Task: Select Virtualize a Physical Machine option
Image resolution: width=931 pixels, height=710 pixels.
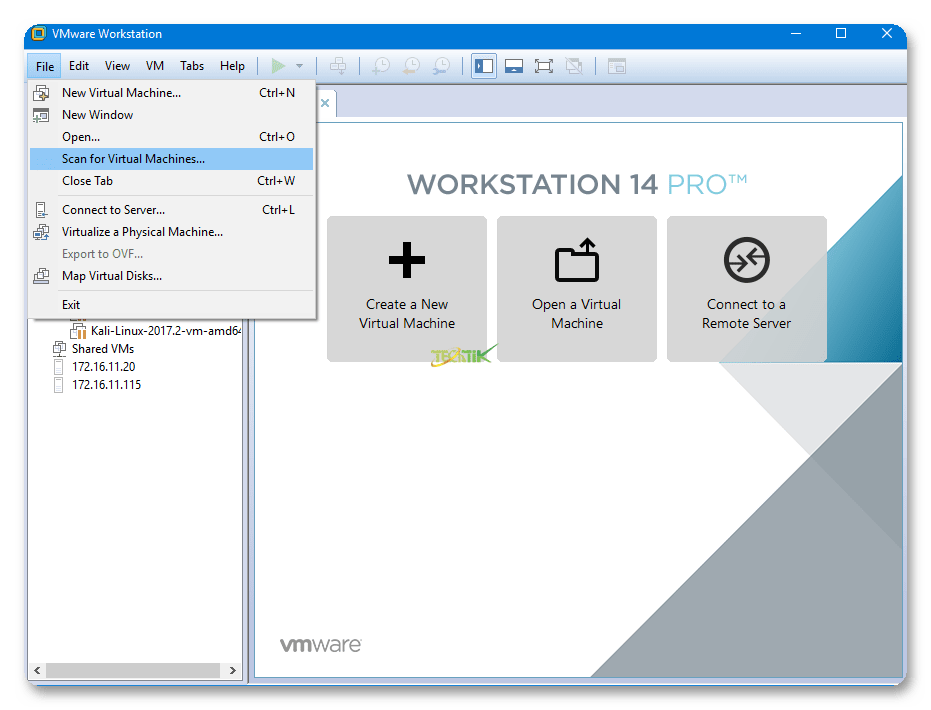Action: point(142,232)
